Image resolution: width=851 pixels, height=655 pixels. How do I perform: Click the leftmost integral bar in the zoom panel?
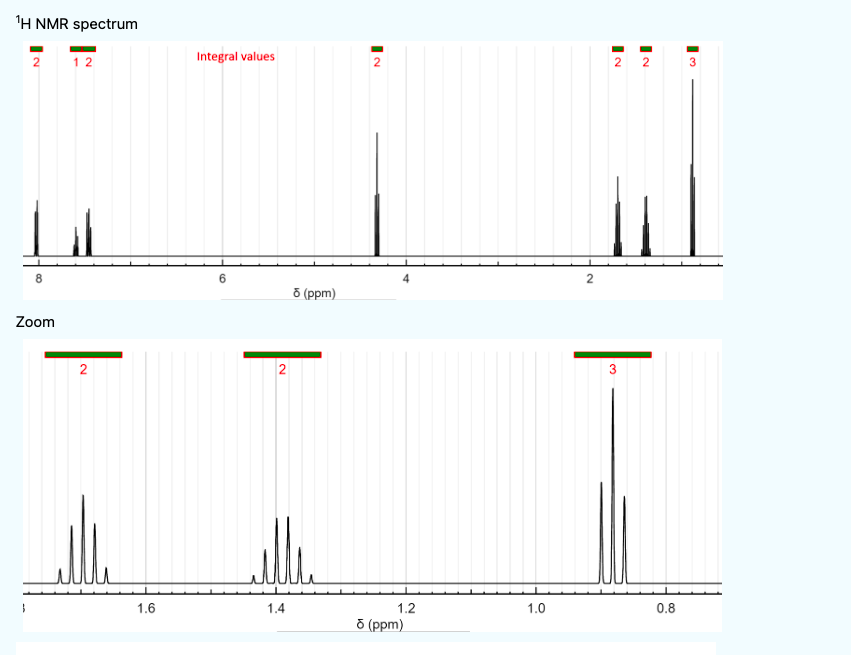click(83, 353)
